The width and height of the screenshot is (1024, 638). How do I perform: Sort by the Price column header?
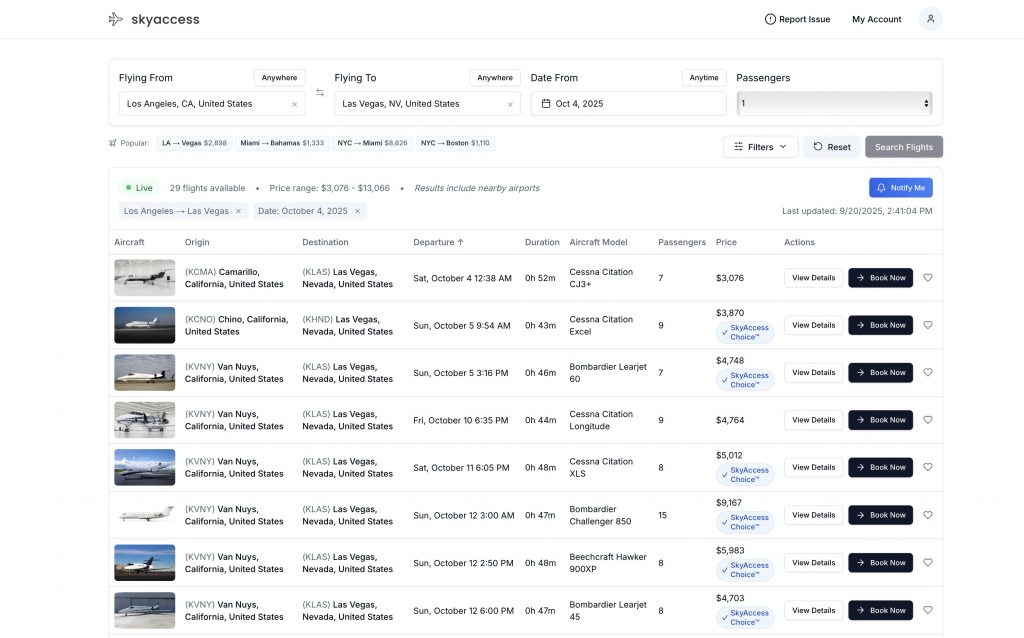(726, 242)
